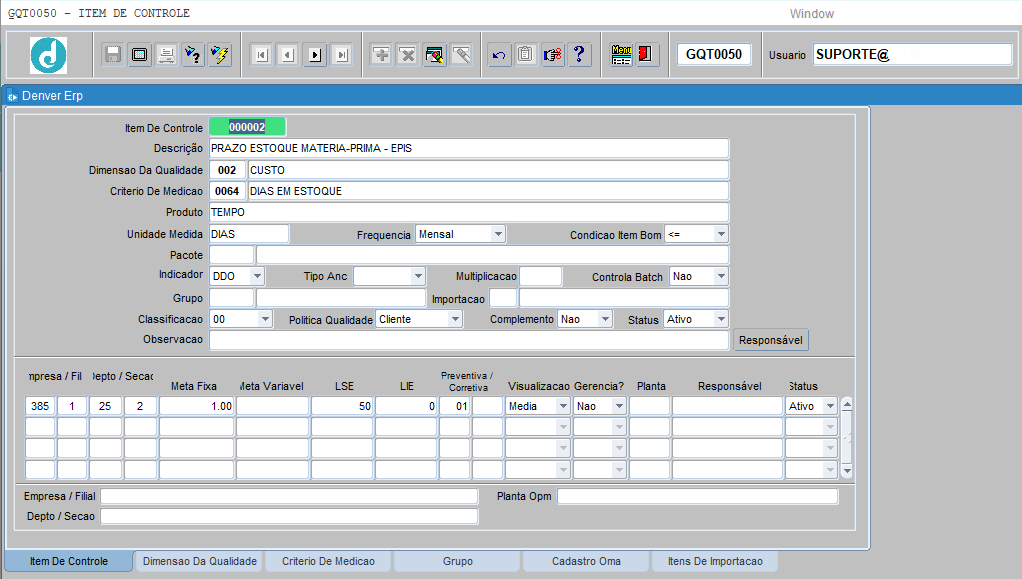Click the window with eraser toolbar icon
Viewport: 1022px width, 579px height.
tap(435, 55)
